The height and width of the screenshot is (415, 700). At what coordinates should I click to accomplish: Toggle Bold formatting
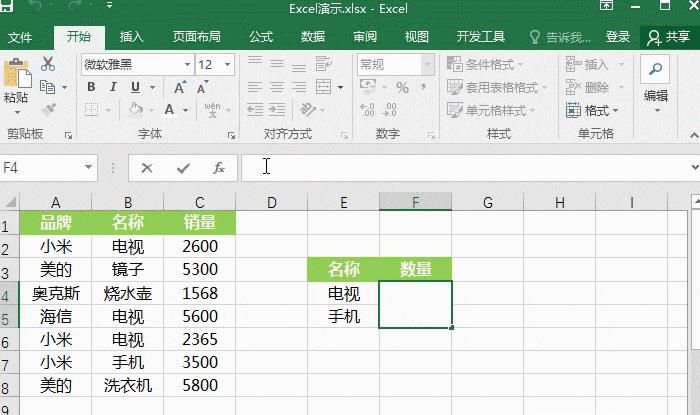(91, 87)
